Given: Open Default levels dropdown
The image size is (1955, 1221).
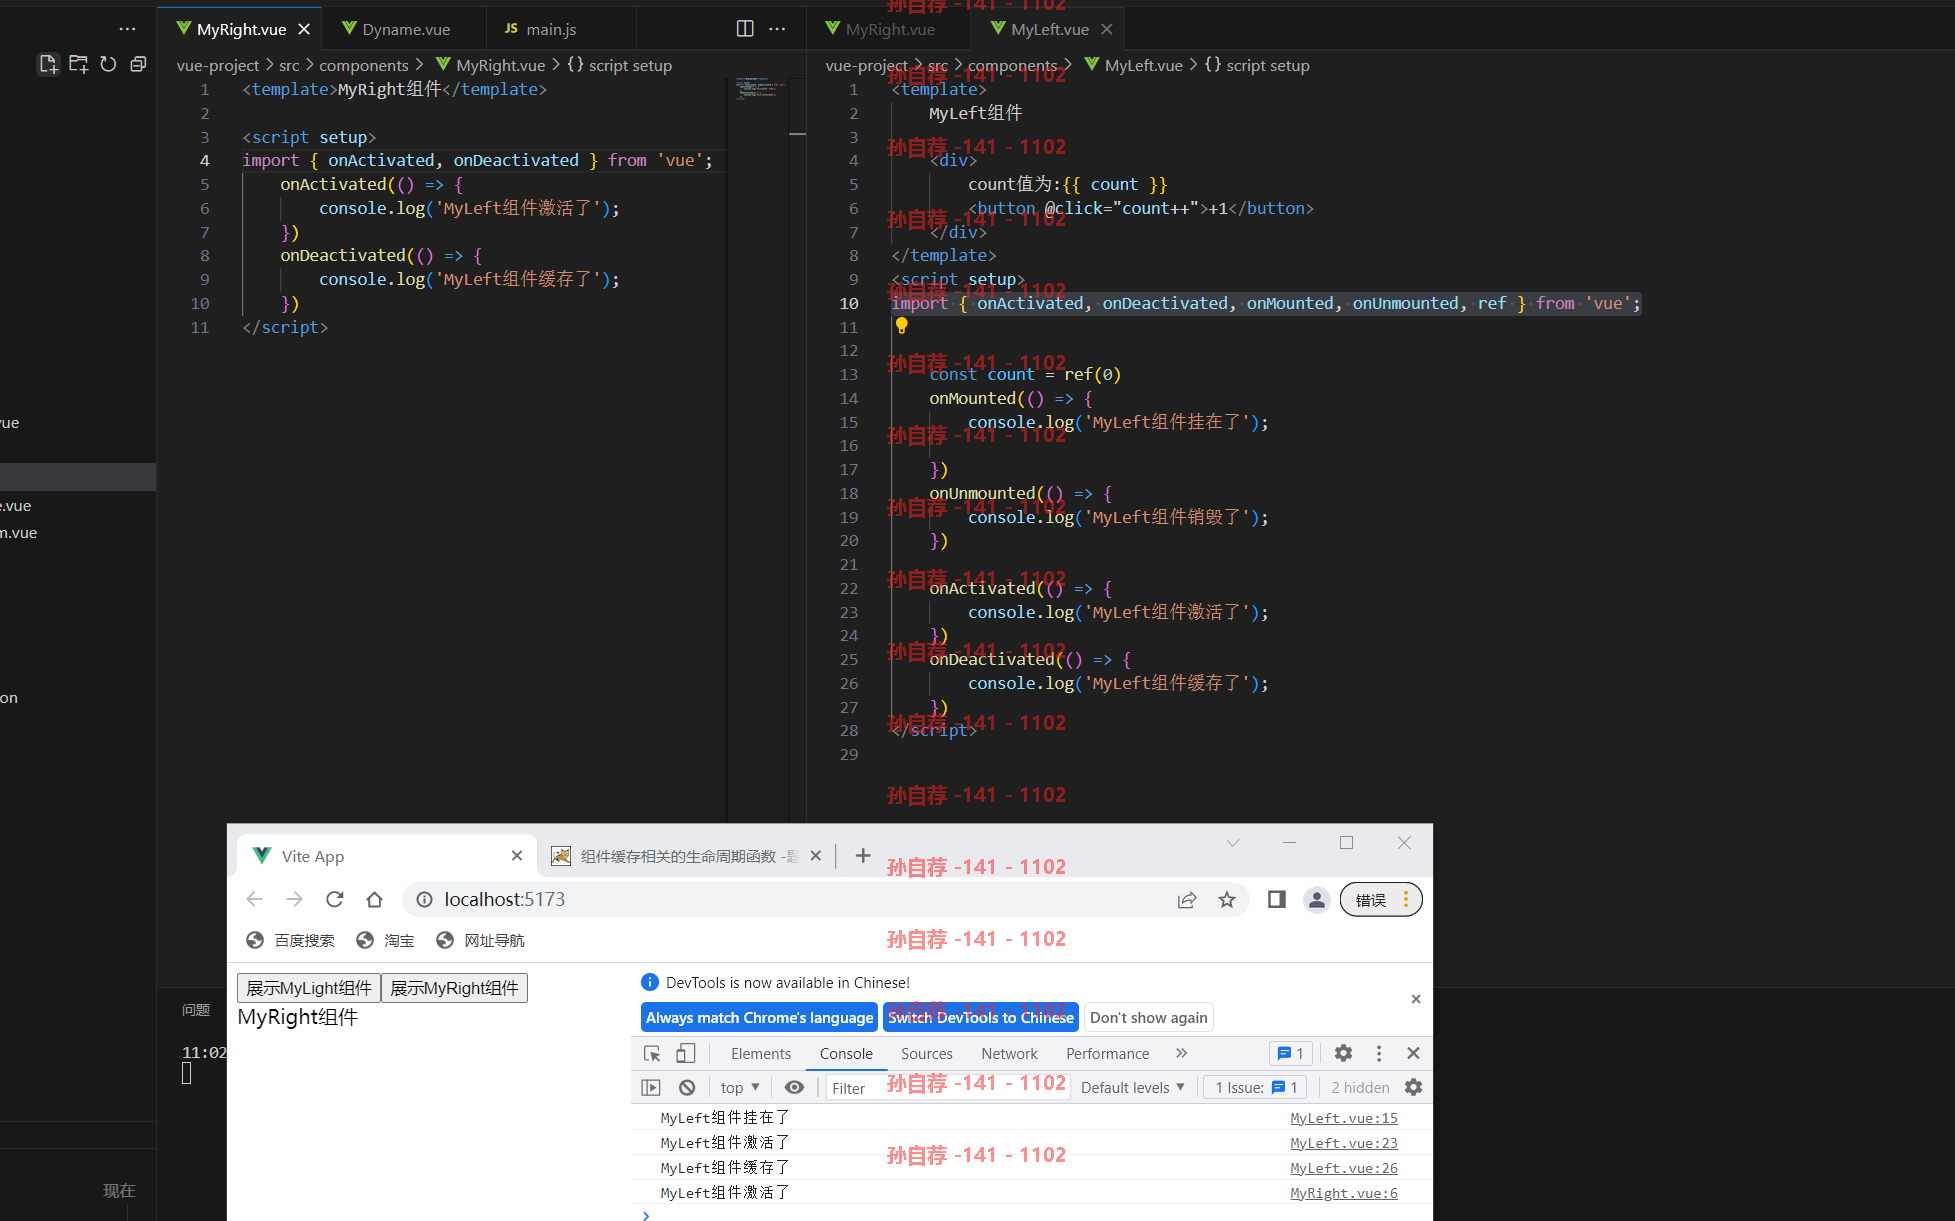Looking at the screenshot, I should click(x=1132, y=1087).
